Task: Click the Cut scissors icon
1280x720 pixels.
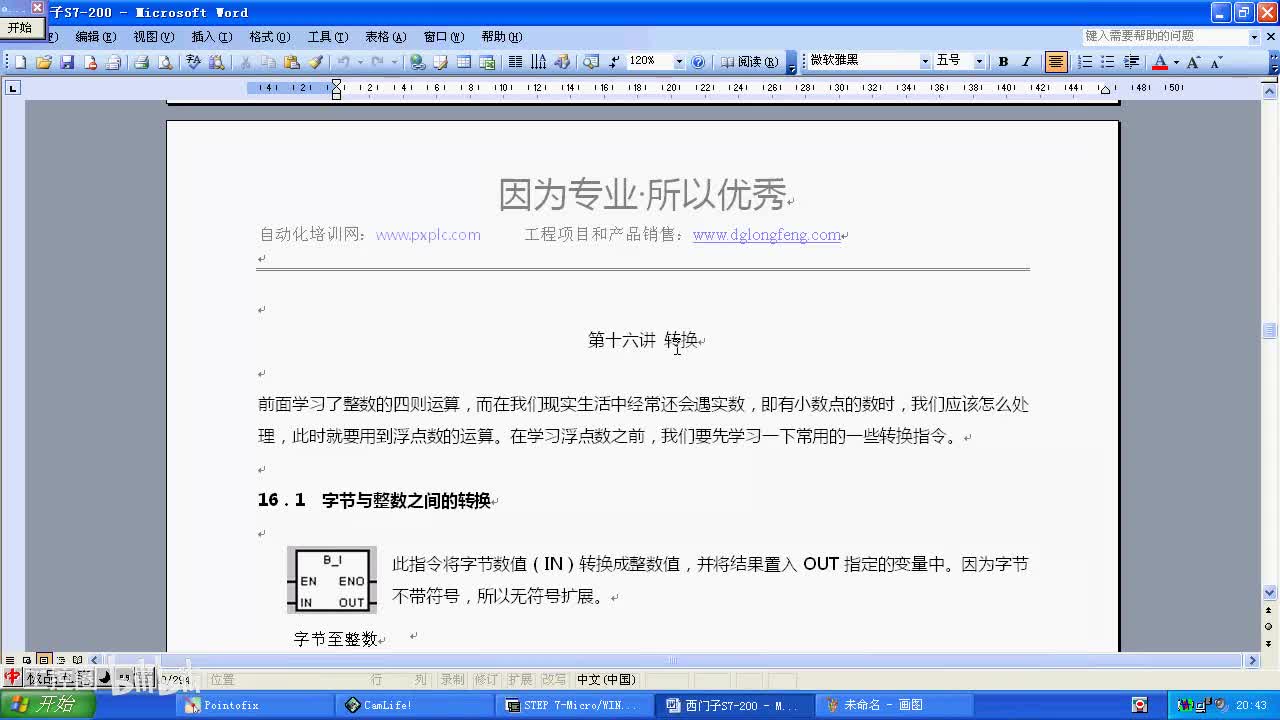Action: 245,62
